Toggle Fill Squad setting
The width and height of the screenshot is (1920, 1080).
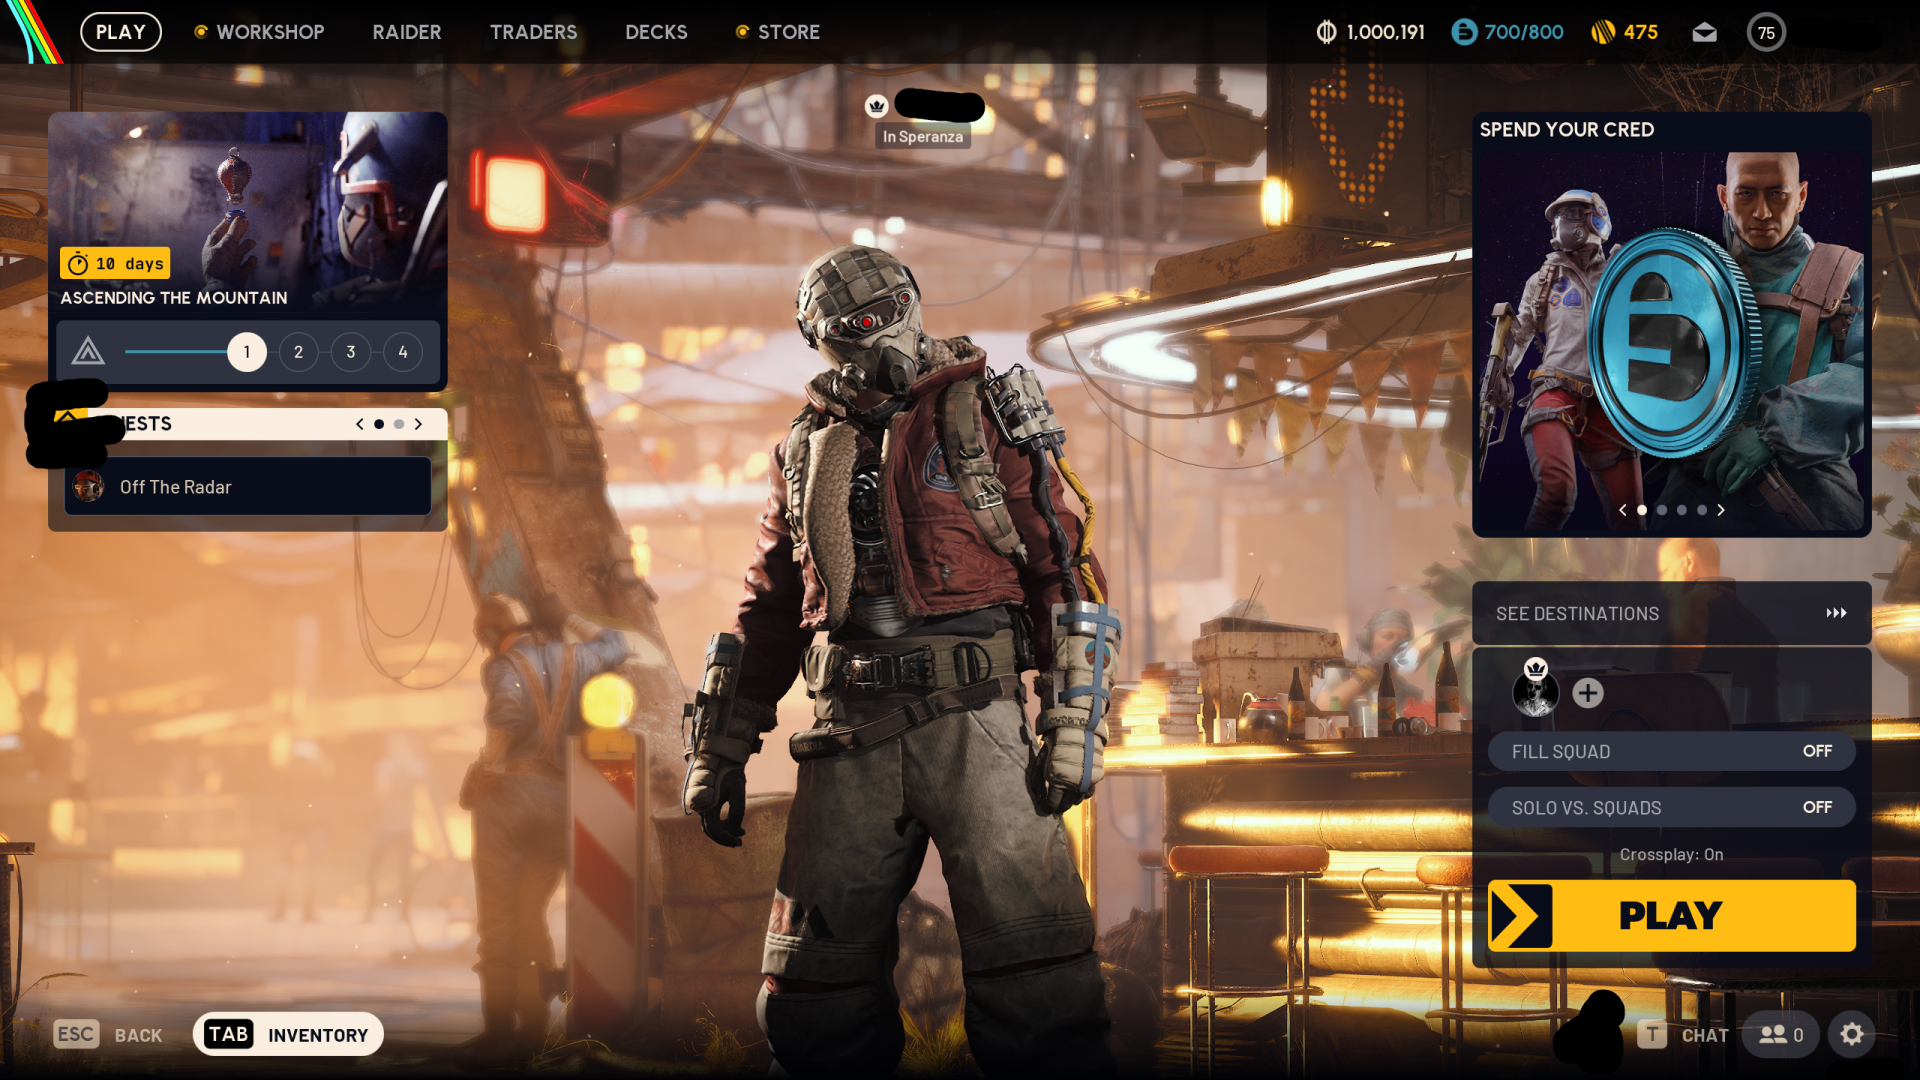point(1671,751)
